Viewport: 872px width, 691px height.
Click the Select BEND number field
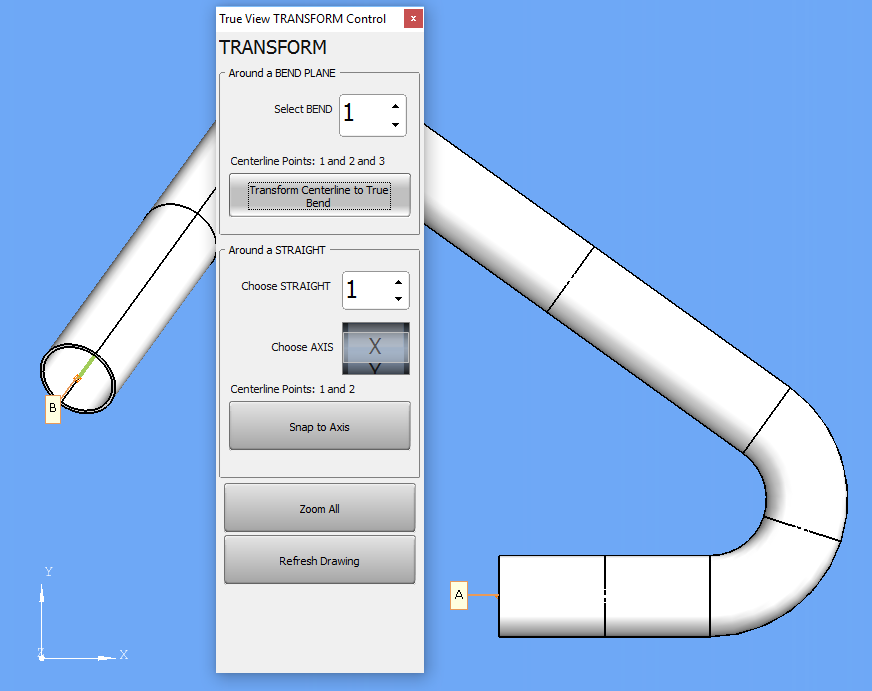(x=362, y=116)
